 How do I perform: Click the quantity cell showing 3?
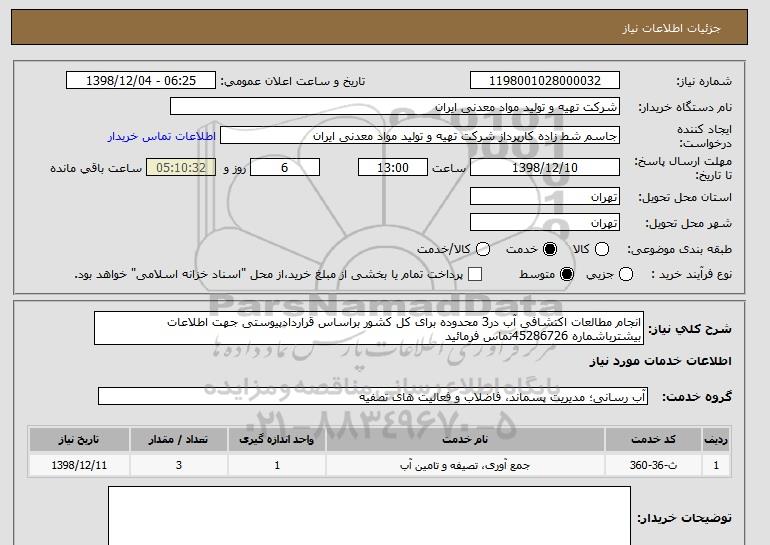tap(179, 465)
